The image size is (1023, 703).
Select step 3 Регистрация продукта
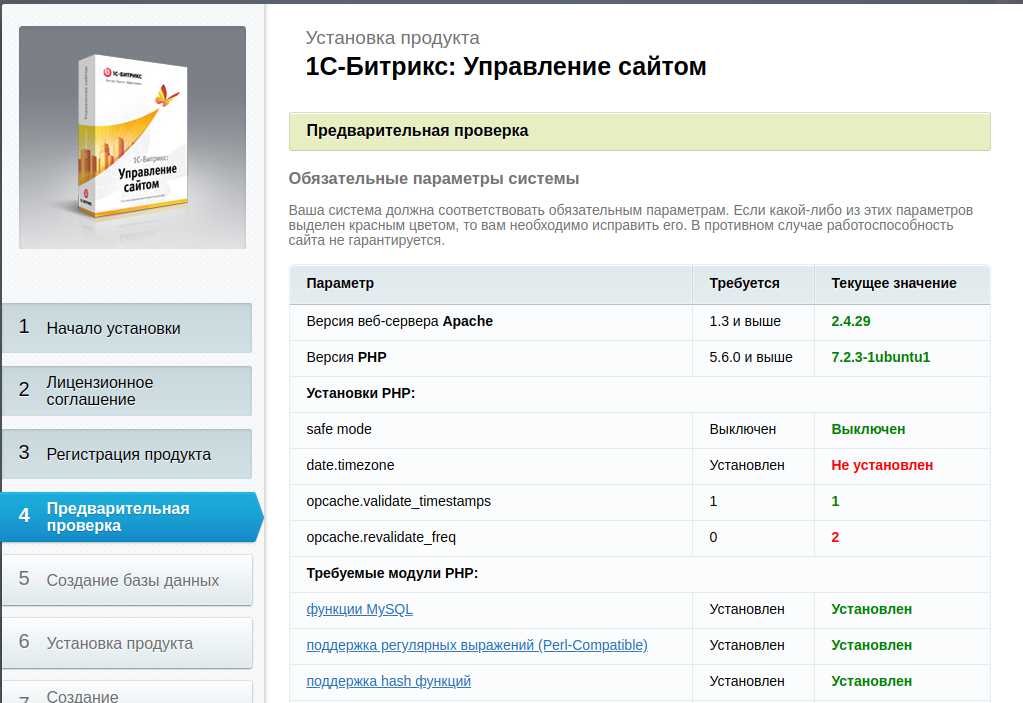click(127, 454)
